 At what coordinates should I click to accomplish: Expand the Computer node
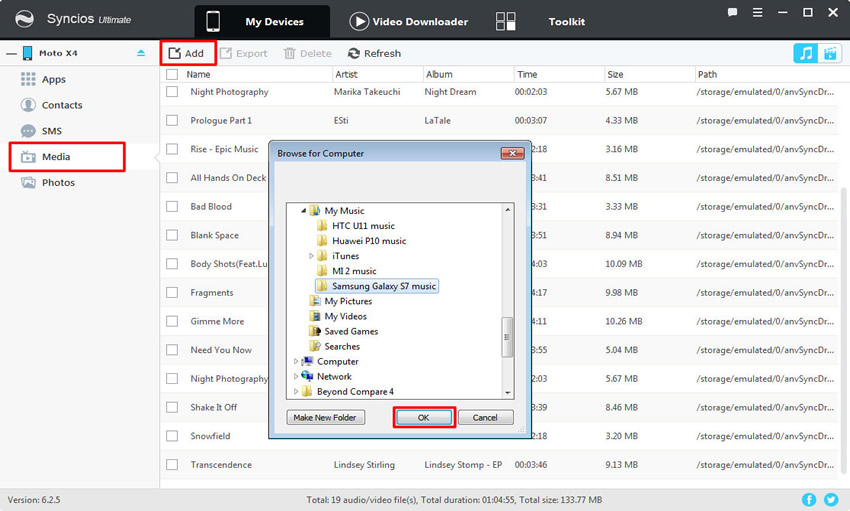[x=295, y=361]
